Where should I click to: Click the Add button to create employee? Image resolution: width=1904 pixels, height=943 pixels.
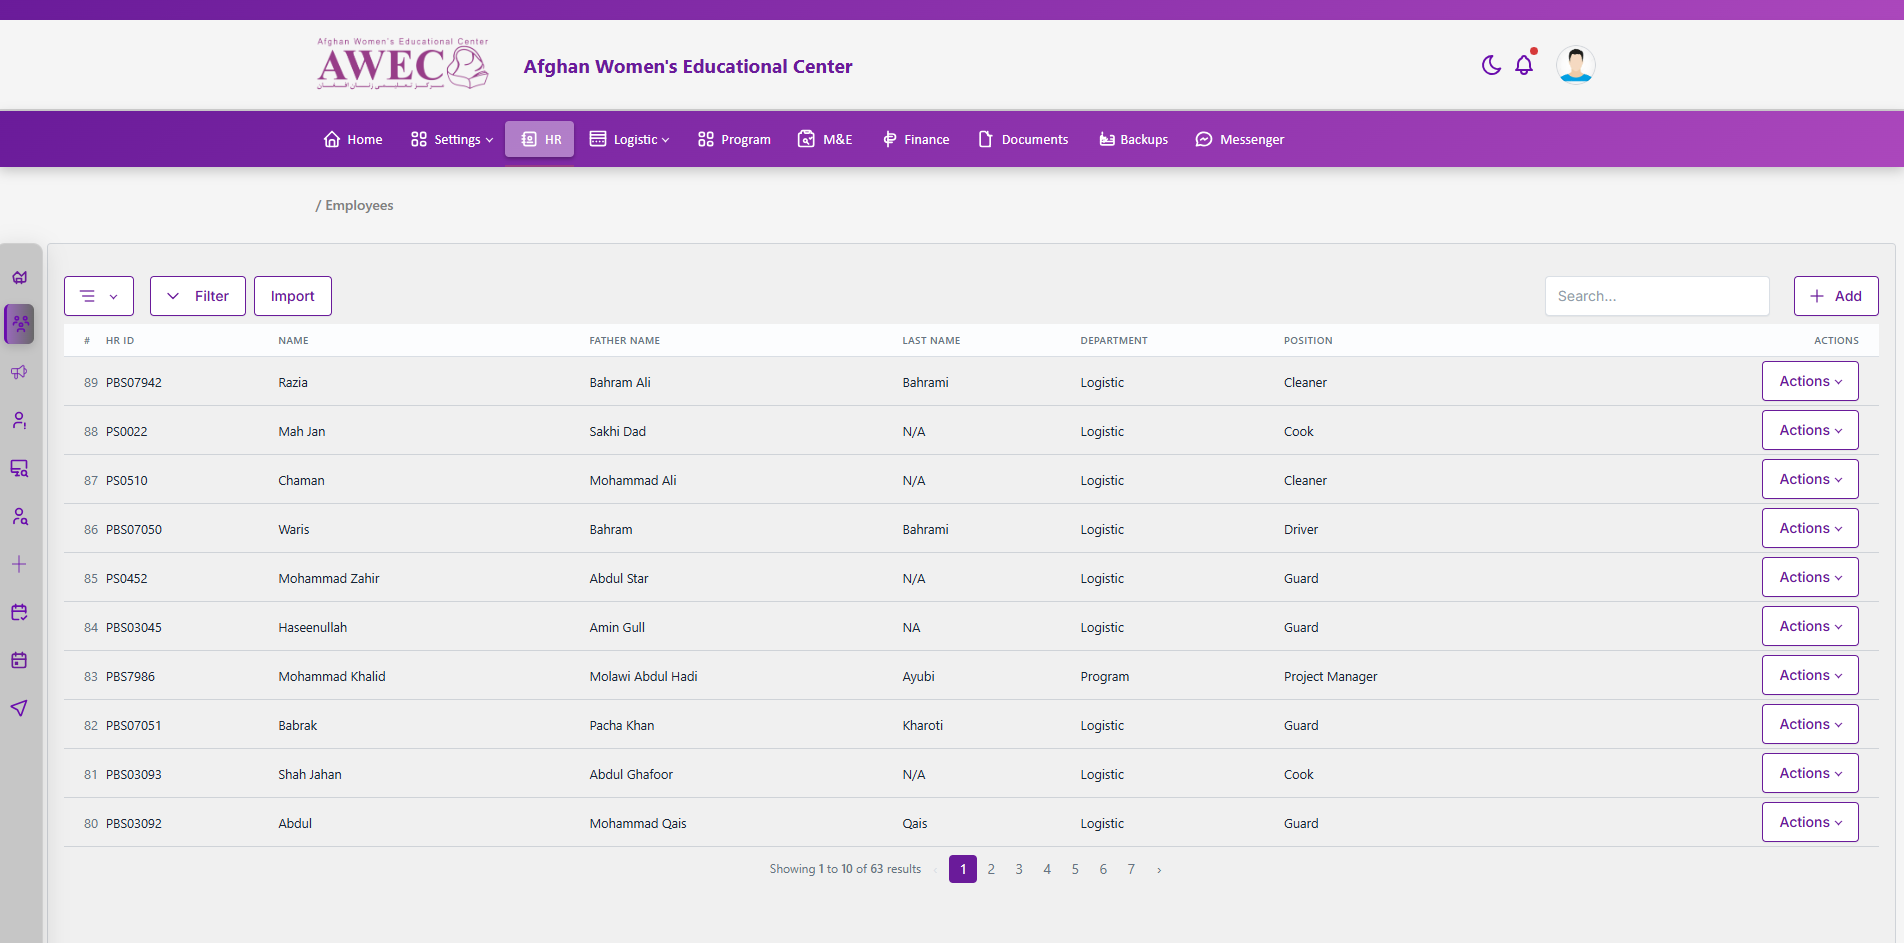[x=1836, y=296]
